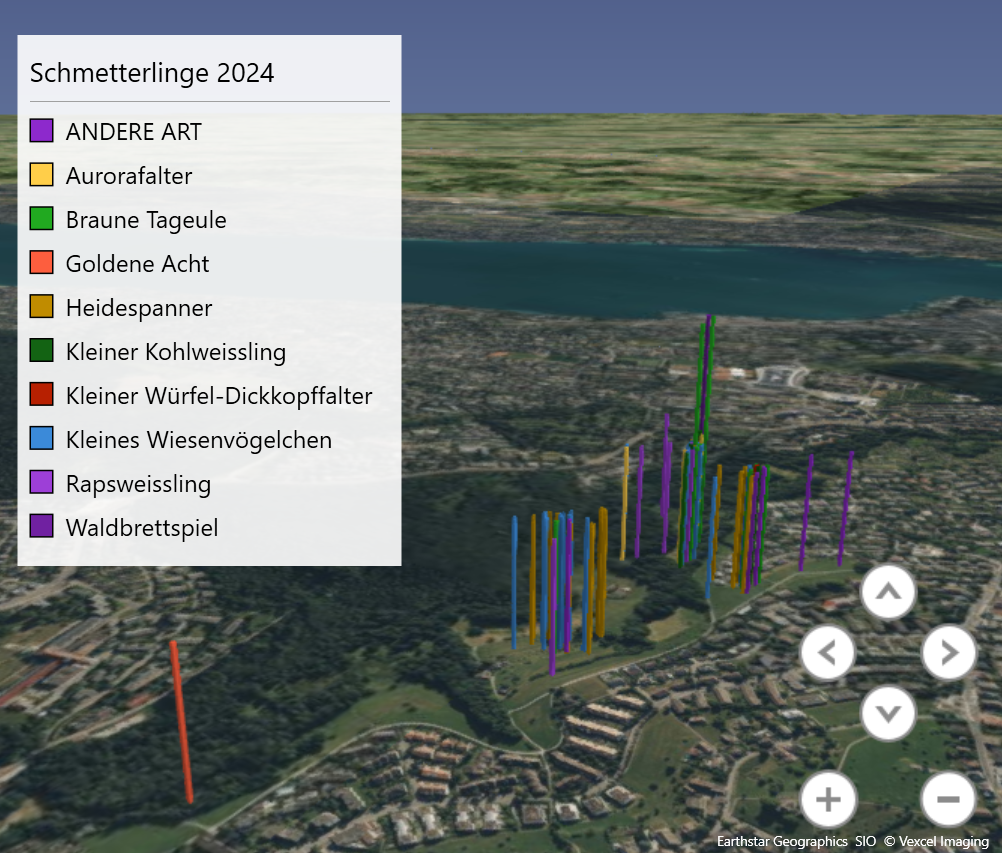This screenshot has width=1002, height=853.
Task: Select the Rapsweissling legend label
Action: (x=139, y=484)
